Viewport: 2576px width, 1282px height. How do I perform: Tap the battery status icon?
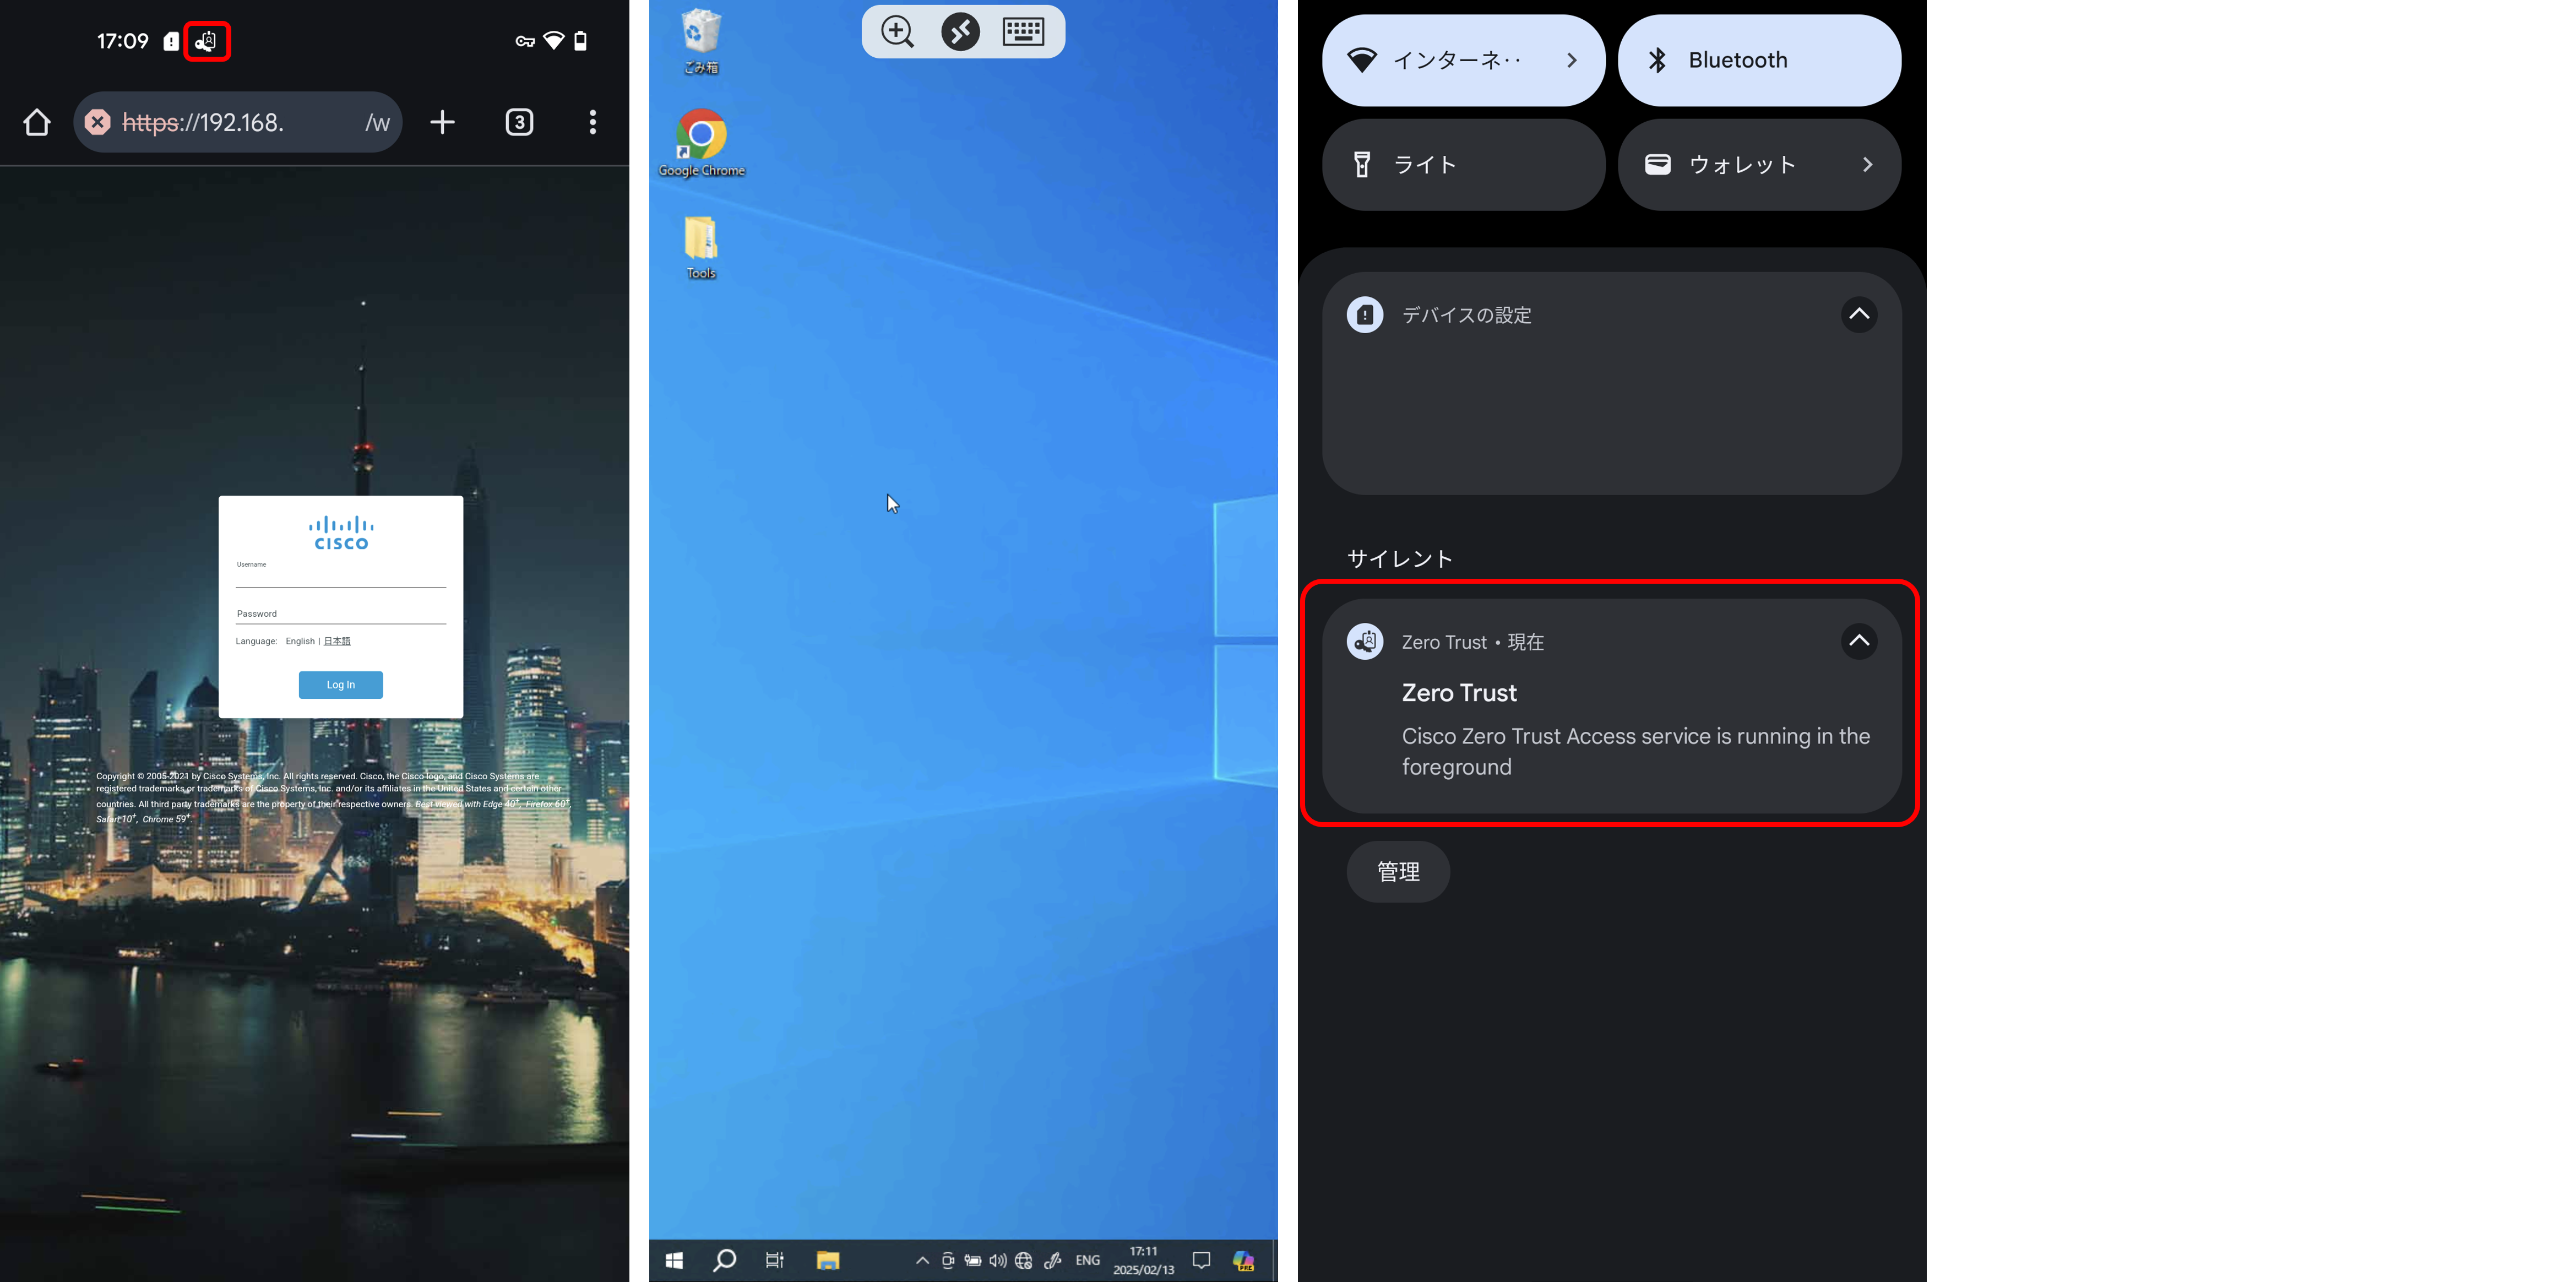pos(580,41)
